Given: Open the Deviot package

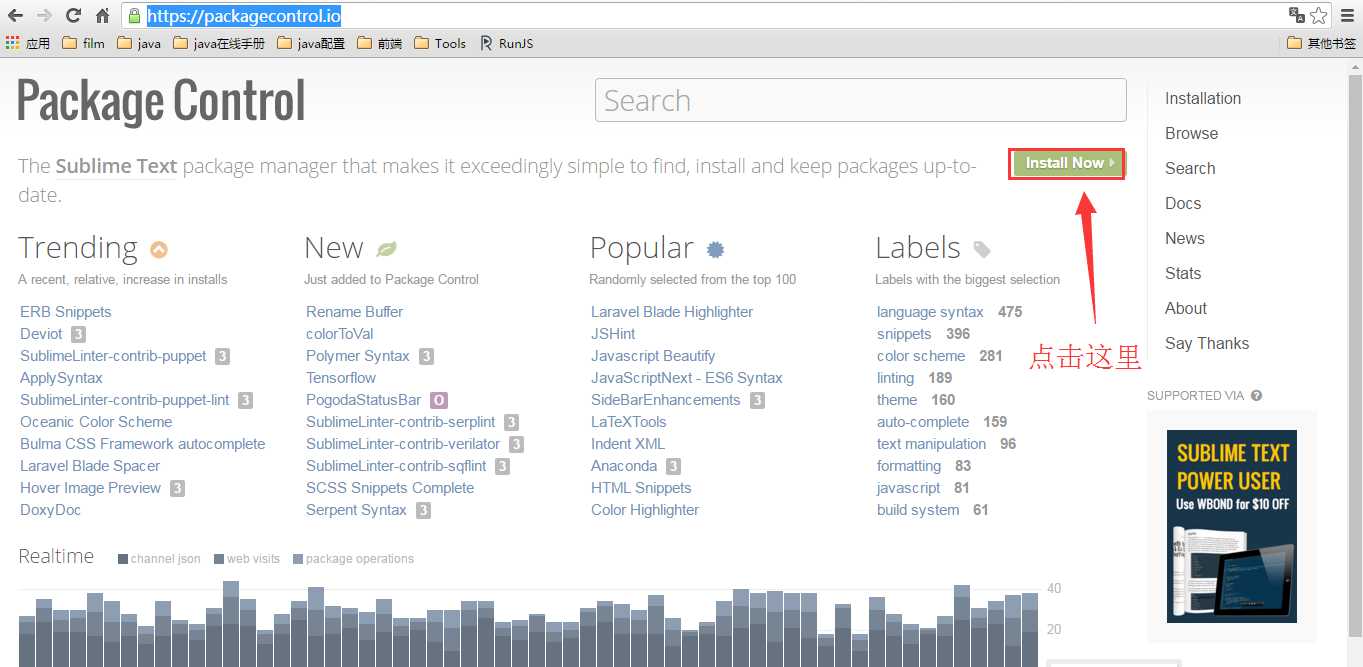Looking at the screenshot, I should coord(41,334).
